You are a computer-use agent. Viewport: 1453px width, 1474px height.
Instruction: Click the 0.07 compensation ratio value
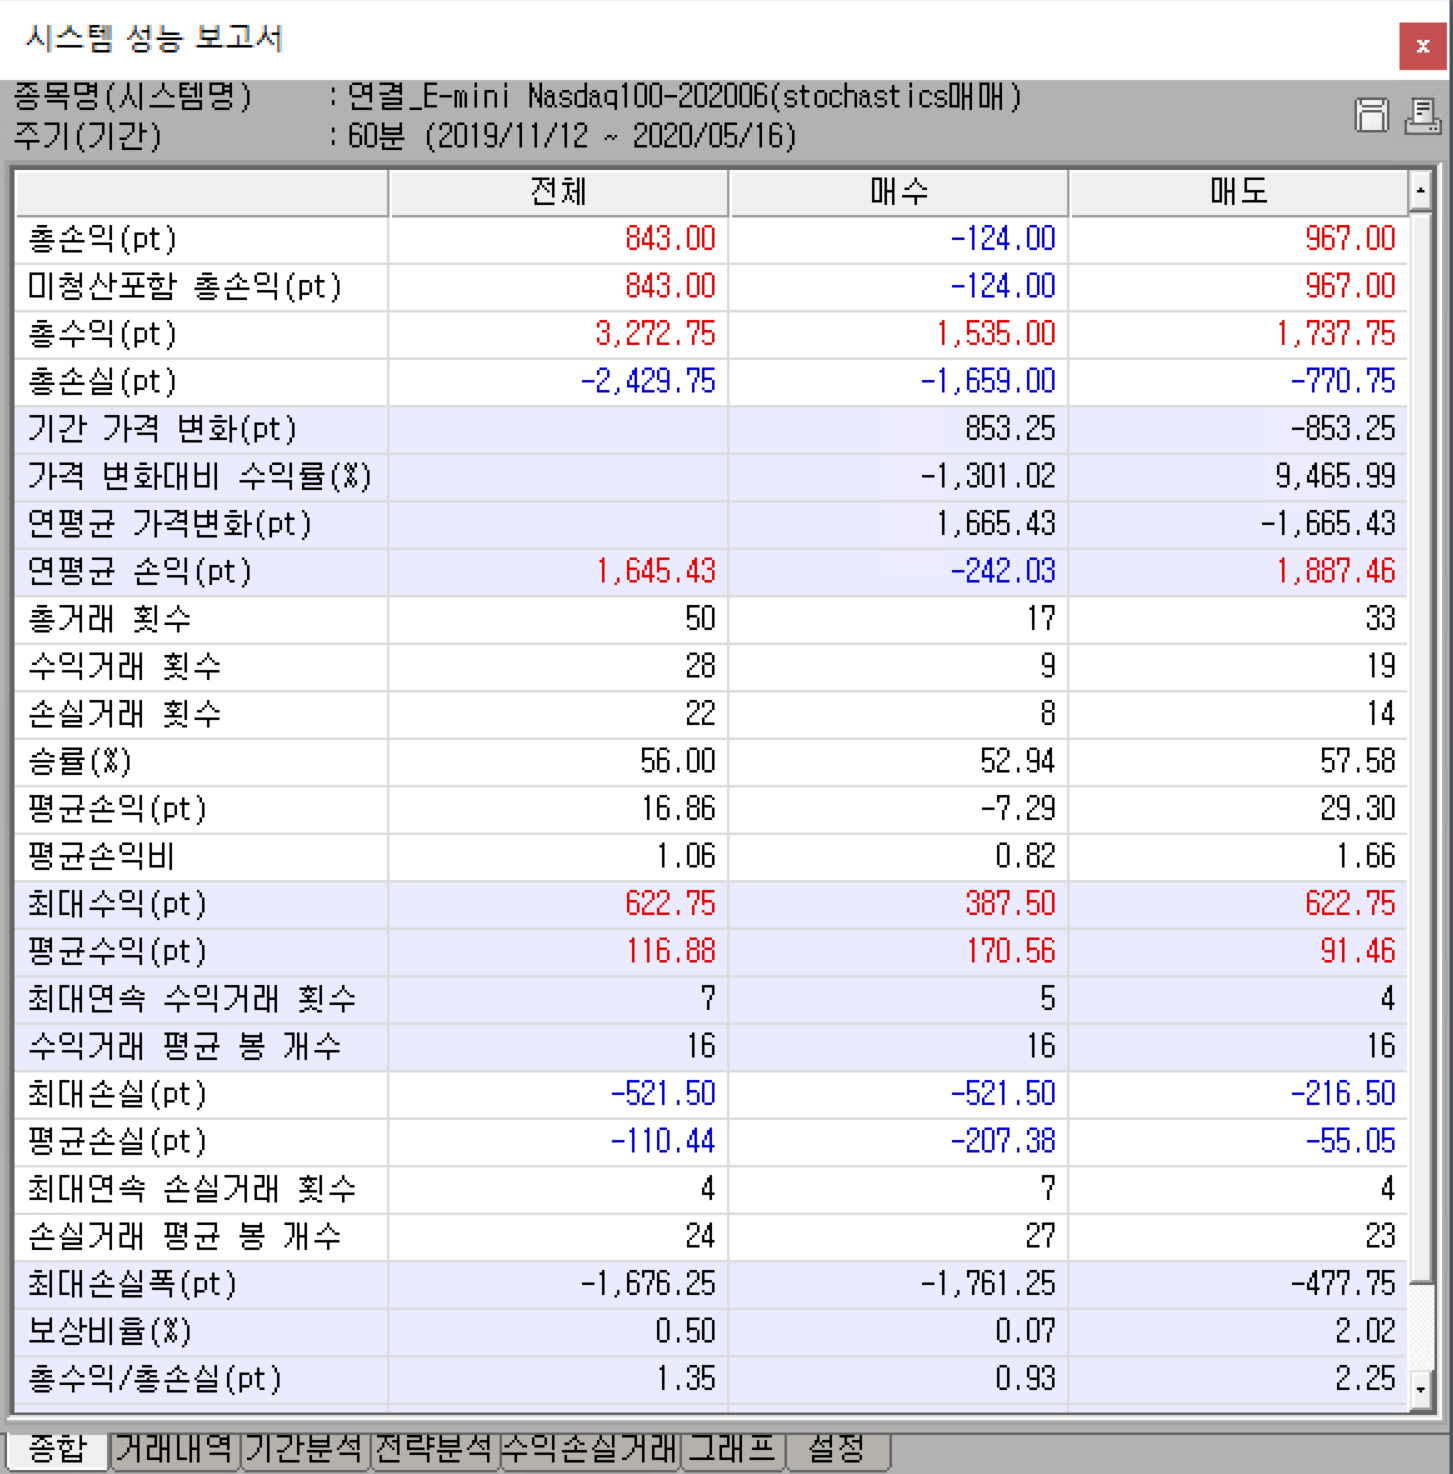point(1026,1332)
